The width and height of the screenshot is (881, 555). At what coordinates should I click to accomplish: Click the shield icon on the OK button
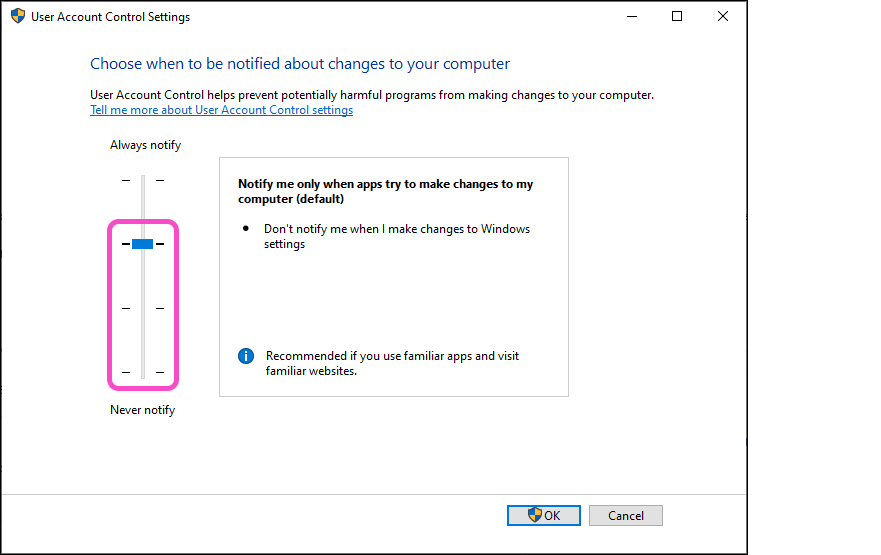[534, 515]
